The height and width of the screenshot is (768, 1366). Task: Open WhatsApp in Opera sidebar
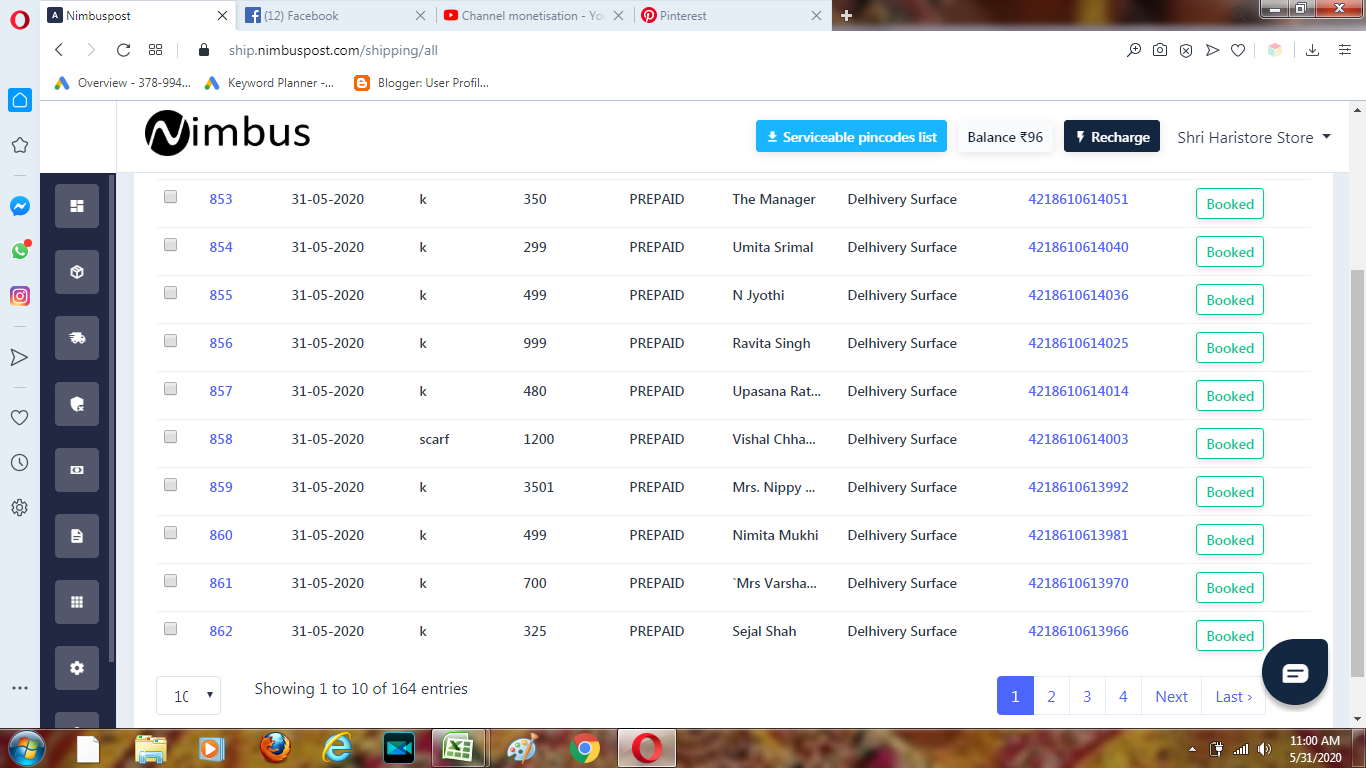[19, 251]
